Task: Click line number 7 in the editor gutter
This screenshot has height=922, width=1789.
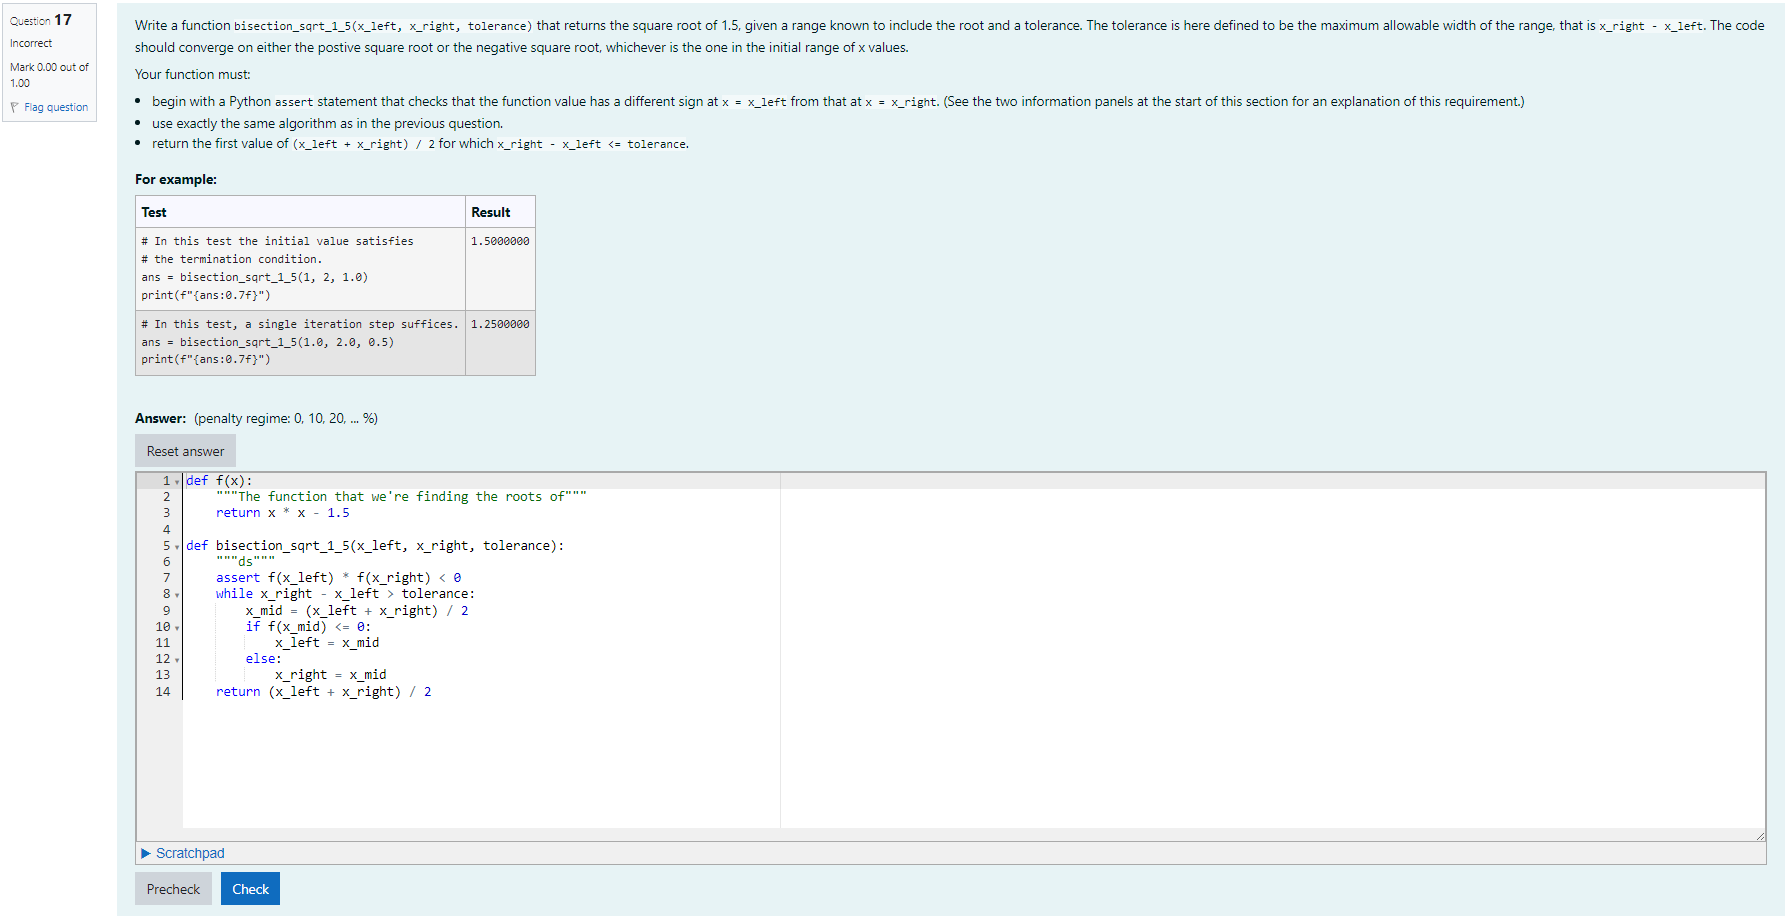Action: tap(165, 577)
